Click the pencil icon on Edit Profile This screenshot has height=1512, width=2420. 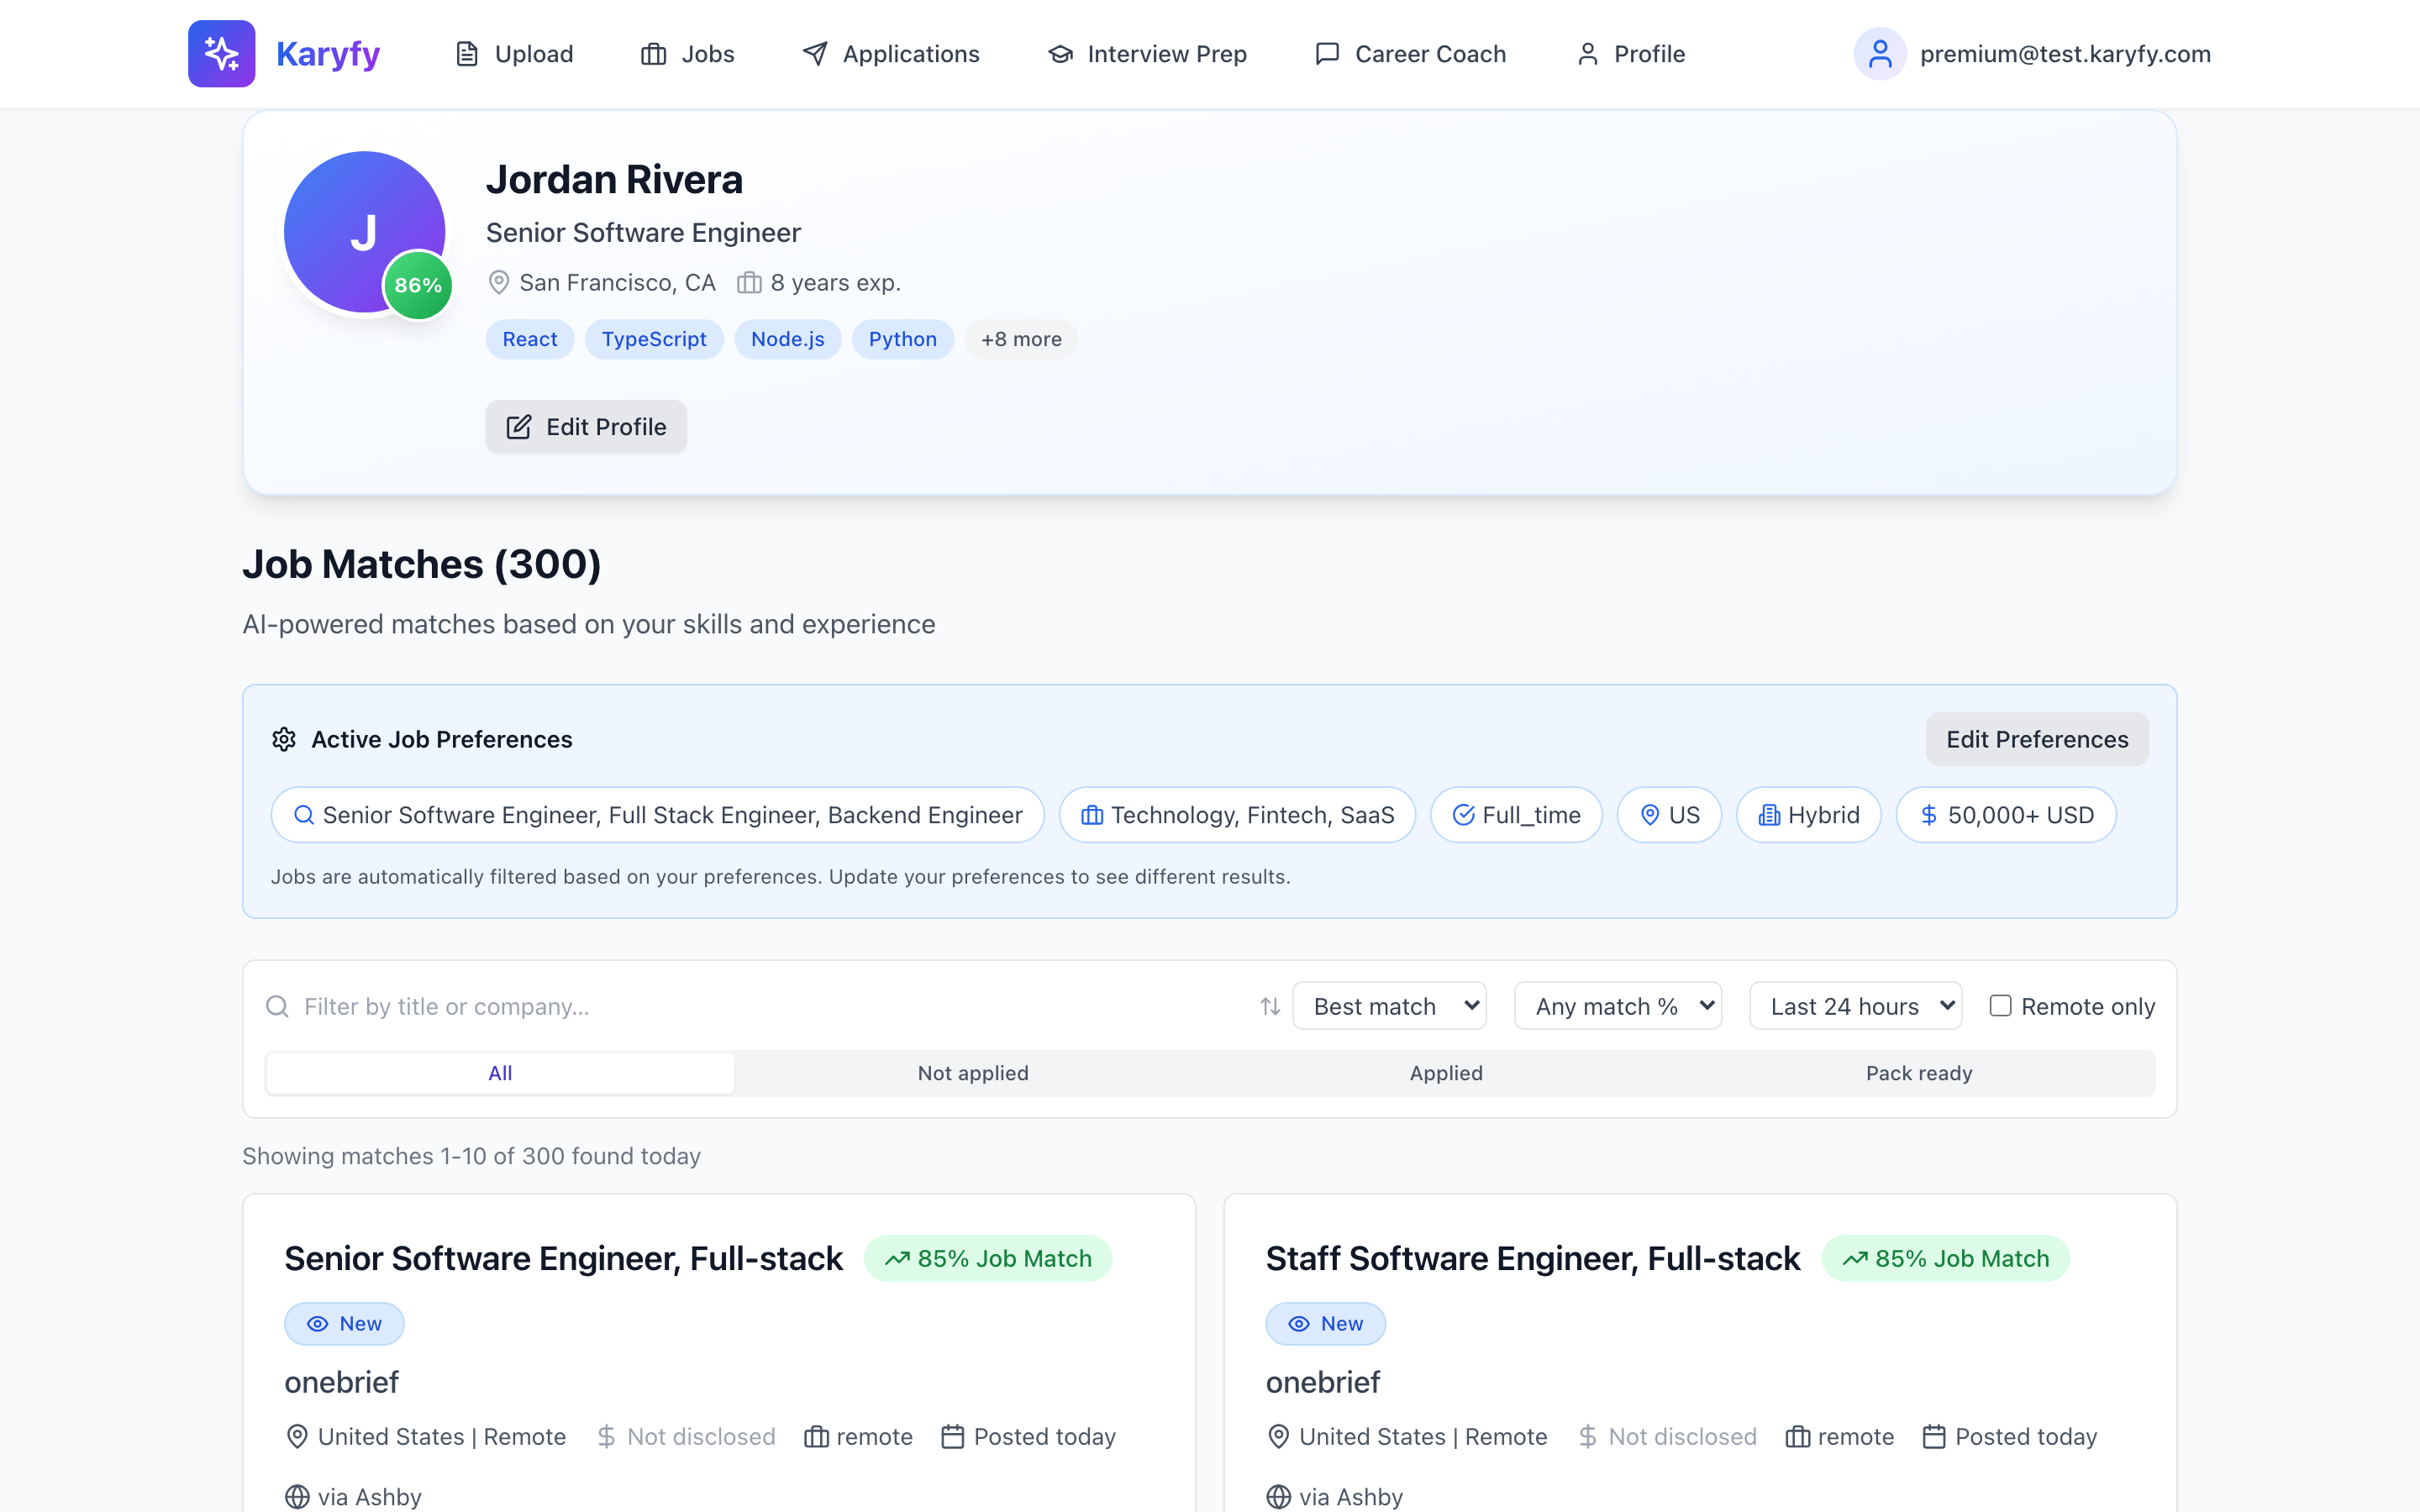point(519,427)
